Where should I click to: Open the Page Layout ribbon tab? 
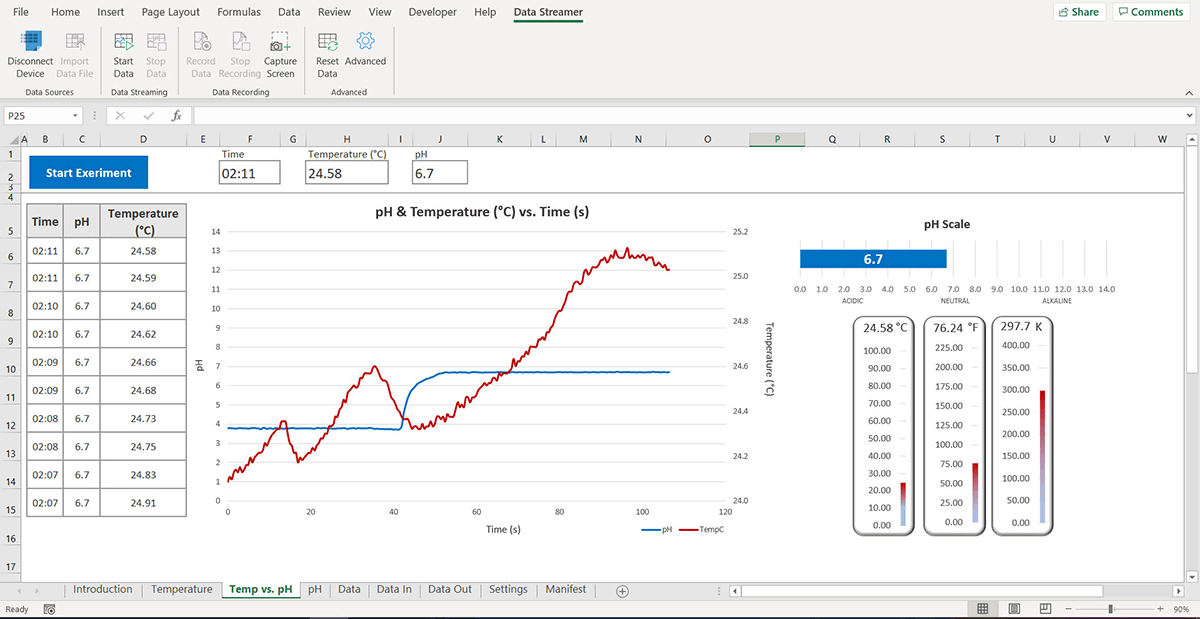pos(171,12)
